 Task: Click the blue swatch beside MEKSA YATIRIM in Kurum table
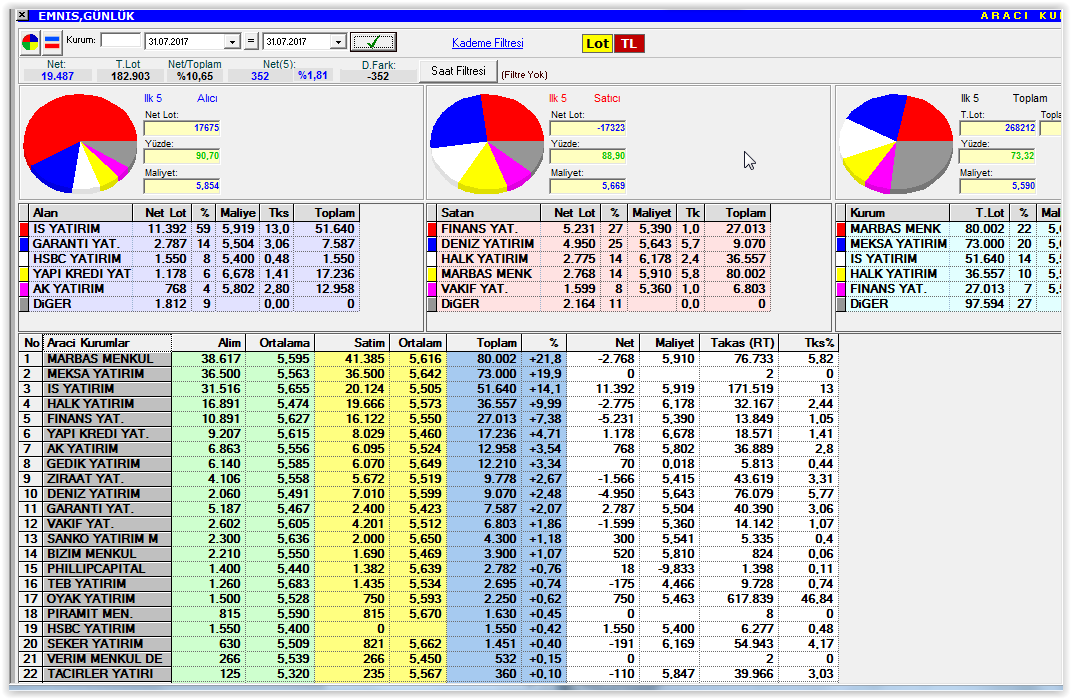841,244
